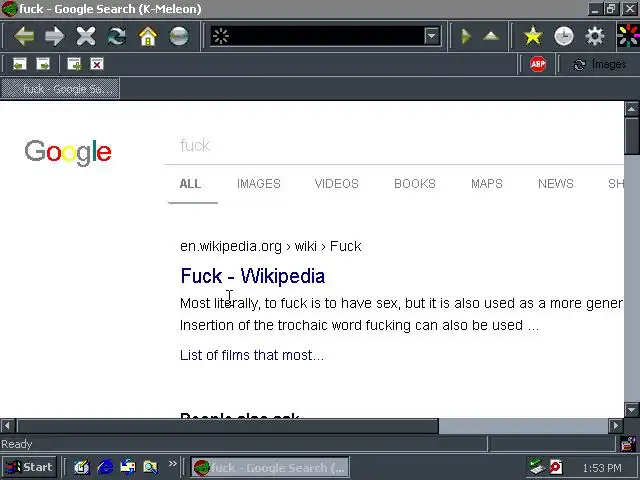The image size is (640, 480).
Task: Click the Google logo
Action: (68, 152)
